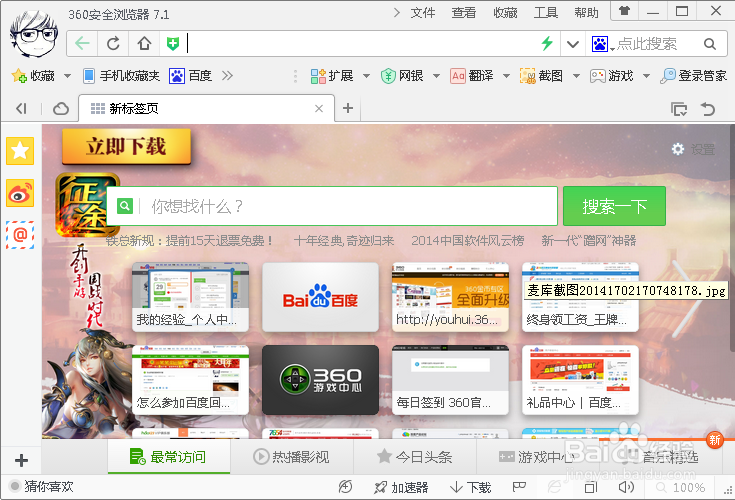Switch to 热播影视 tab

[x=292, y=456]
